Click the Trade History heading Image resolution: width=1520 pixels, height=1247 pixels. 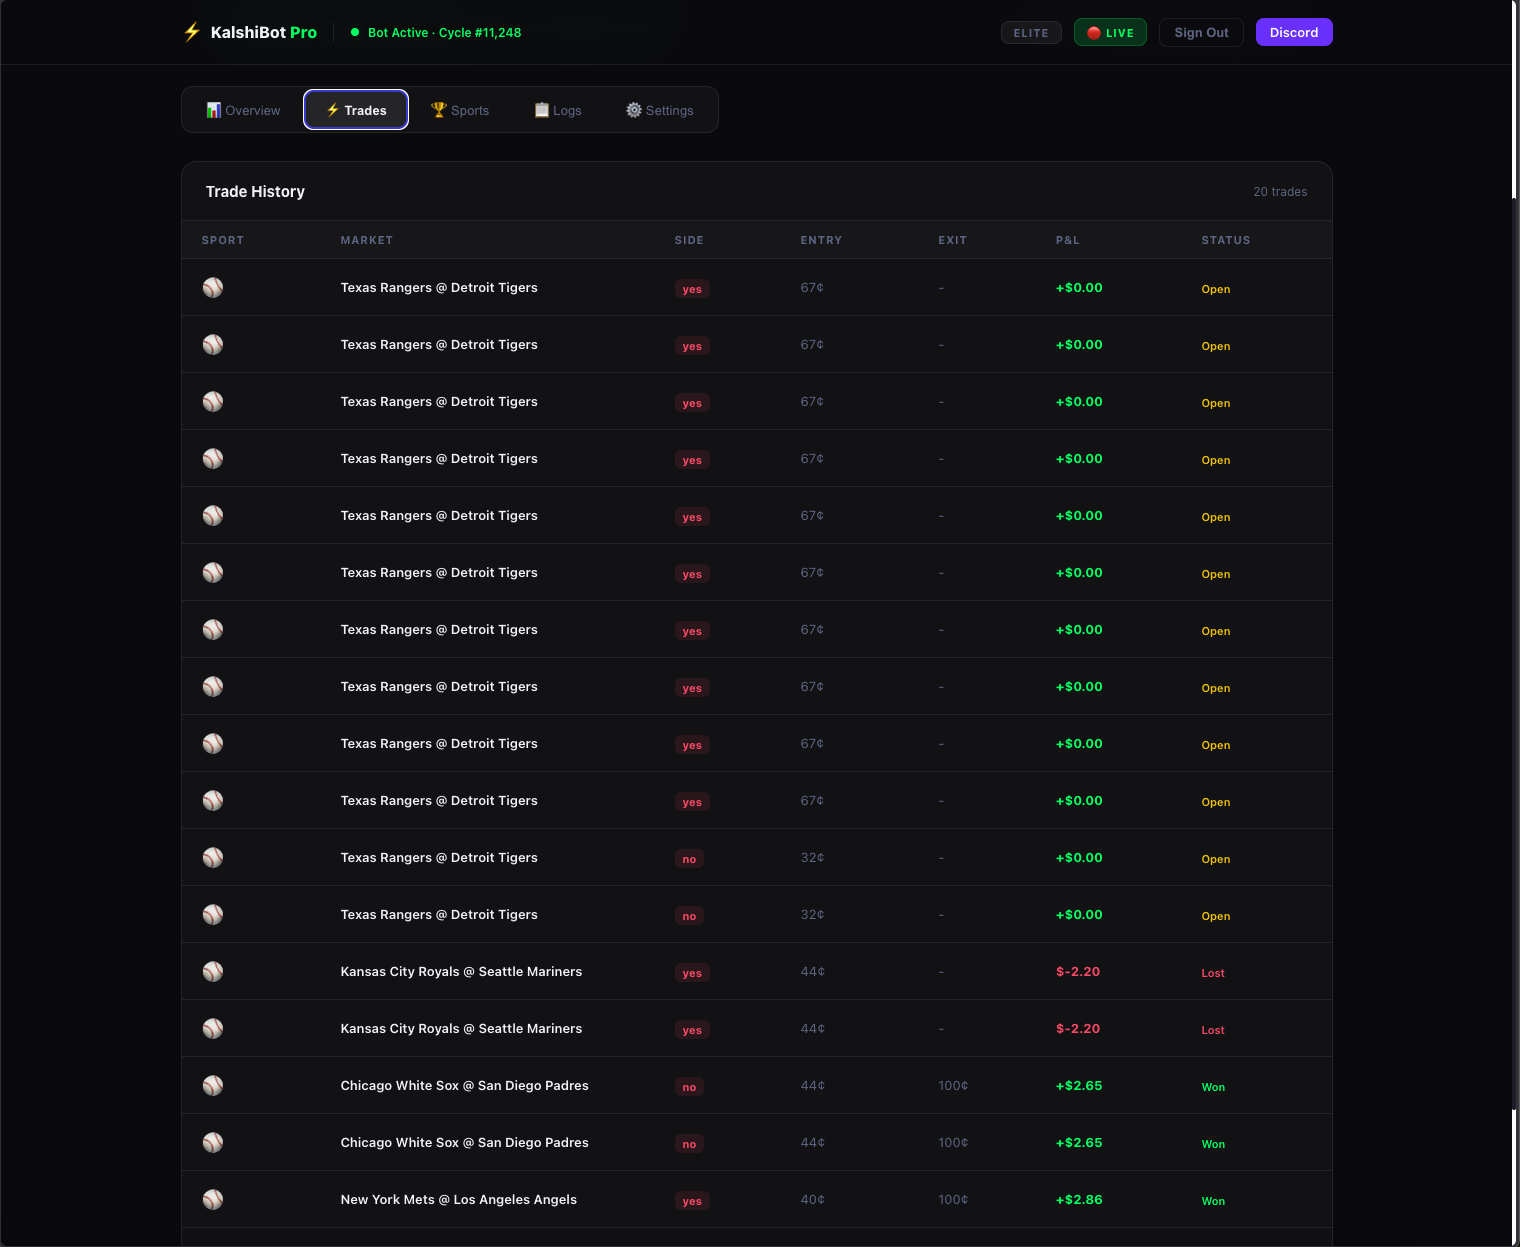click(255, 191)
